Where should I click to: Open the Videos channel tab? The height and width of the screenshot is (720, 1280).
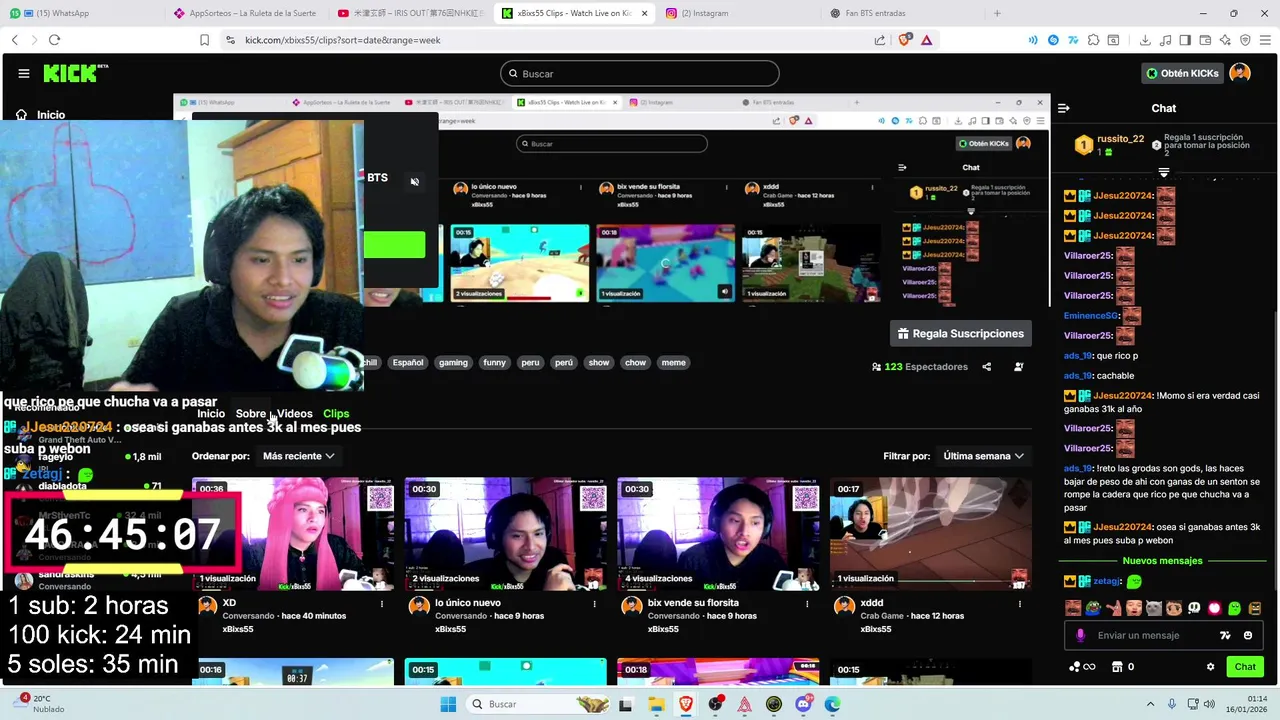(295, 414)
